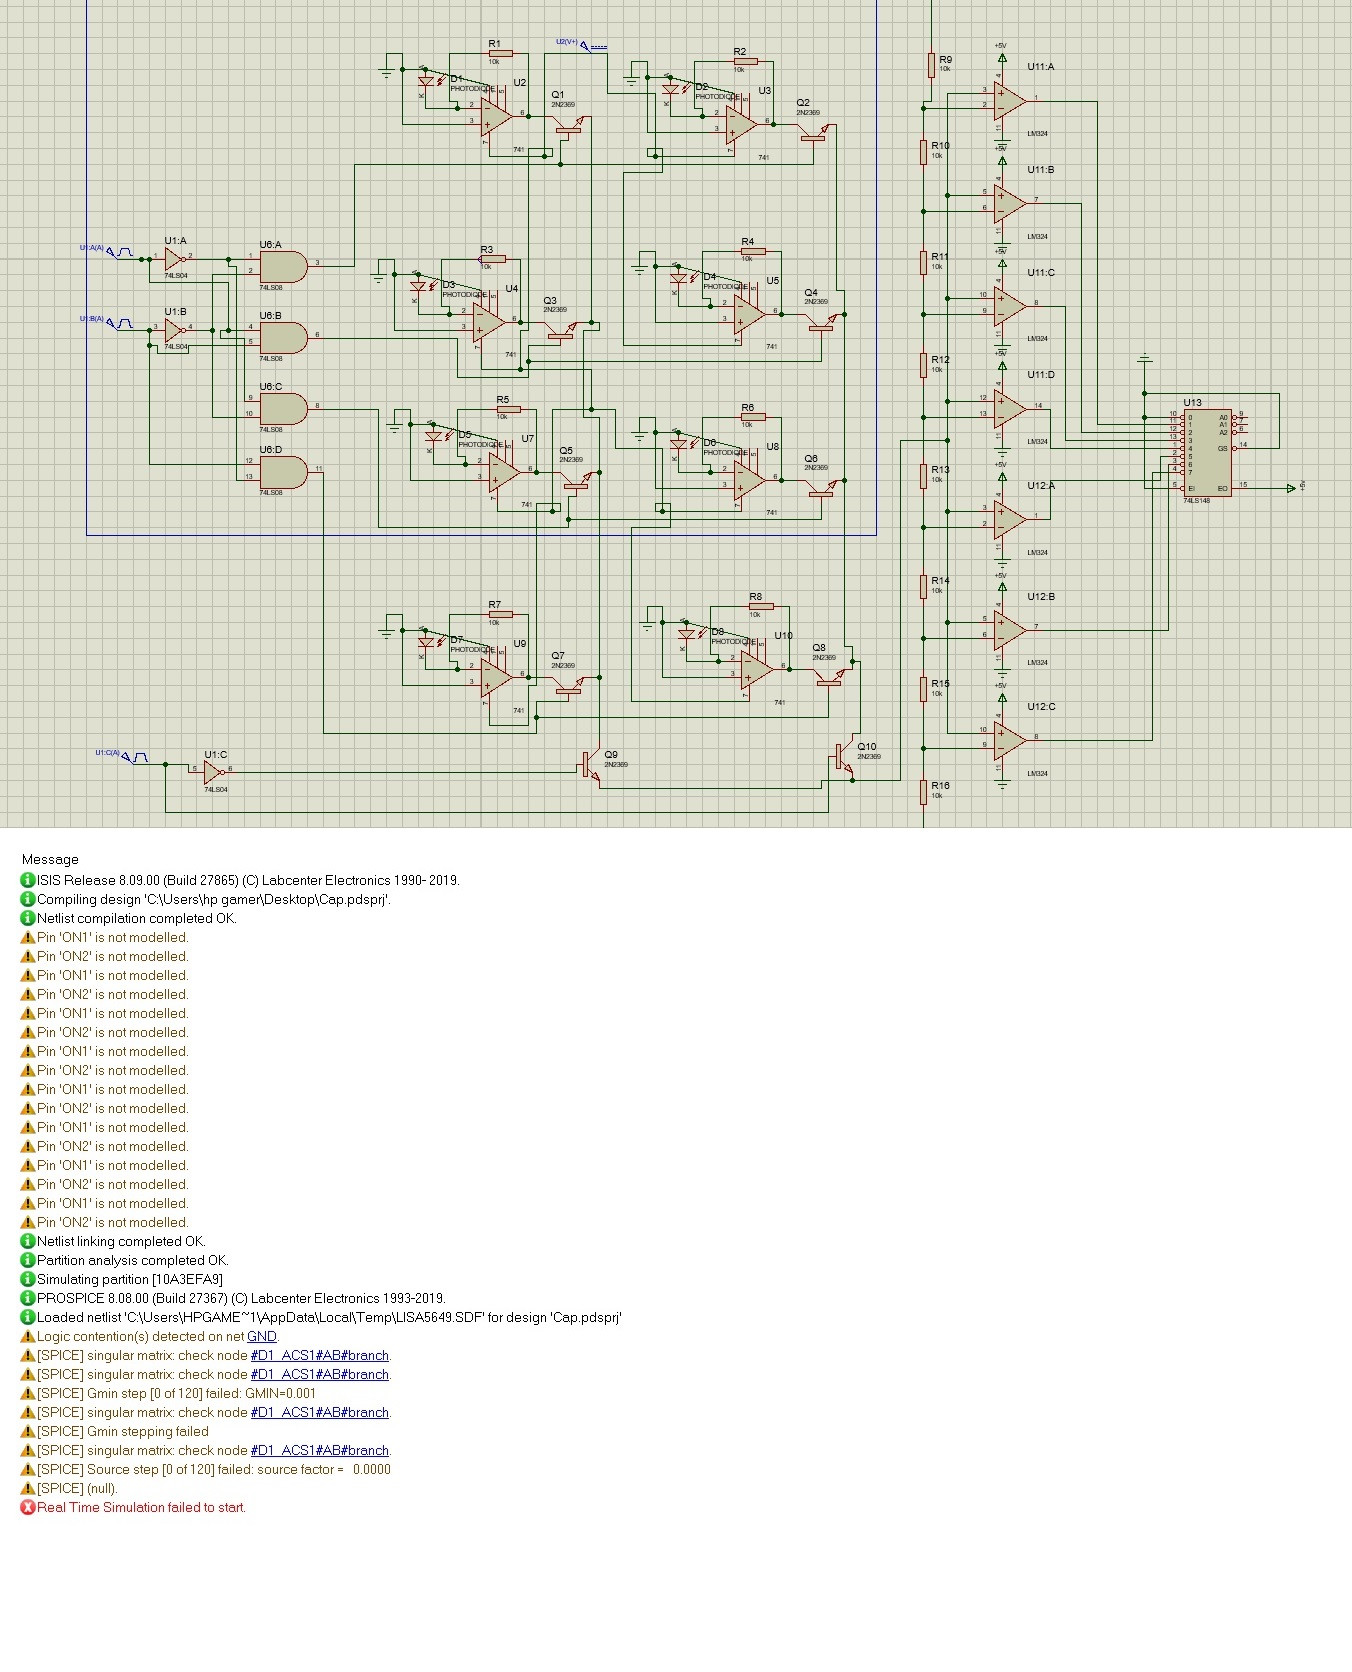This screenshot has height=1672, width=1352.
Task: Click the U6:A AND gate
Action: click(284, 267)
